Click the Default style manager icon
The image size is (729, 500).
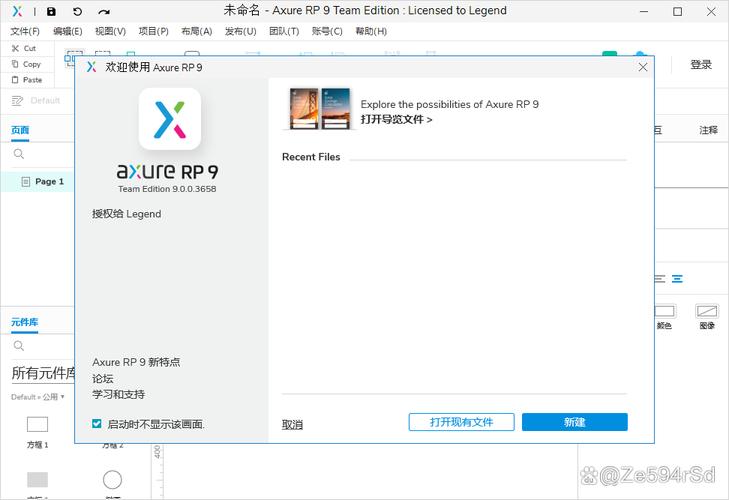17,100
